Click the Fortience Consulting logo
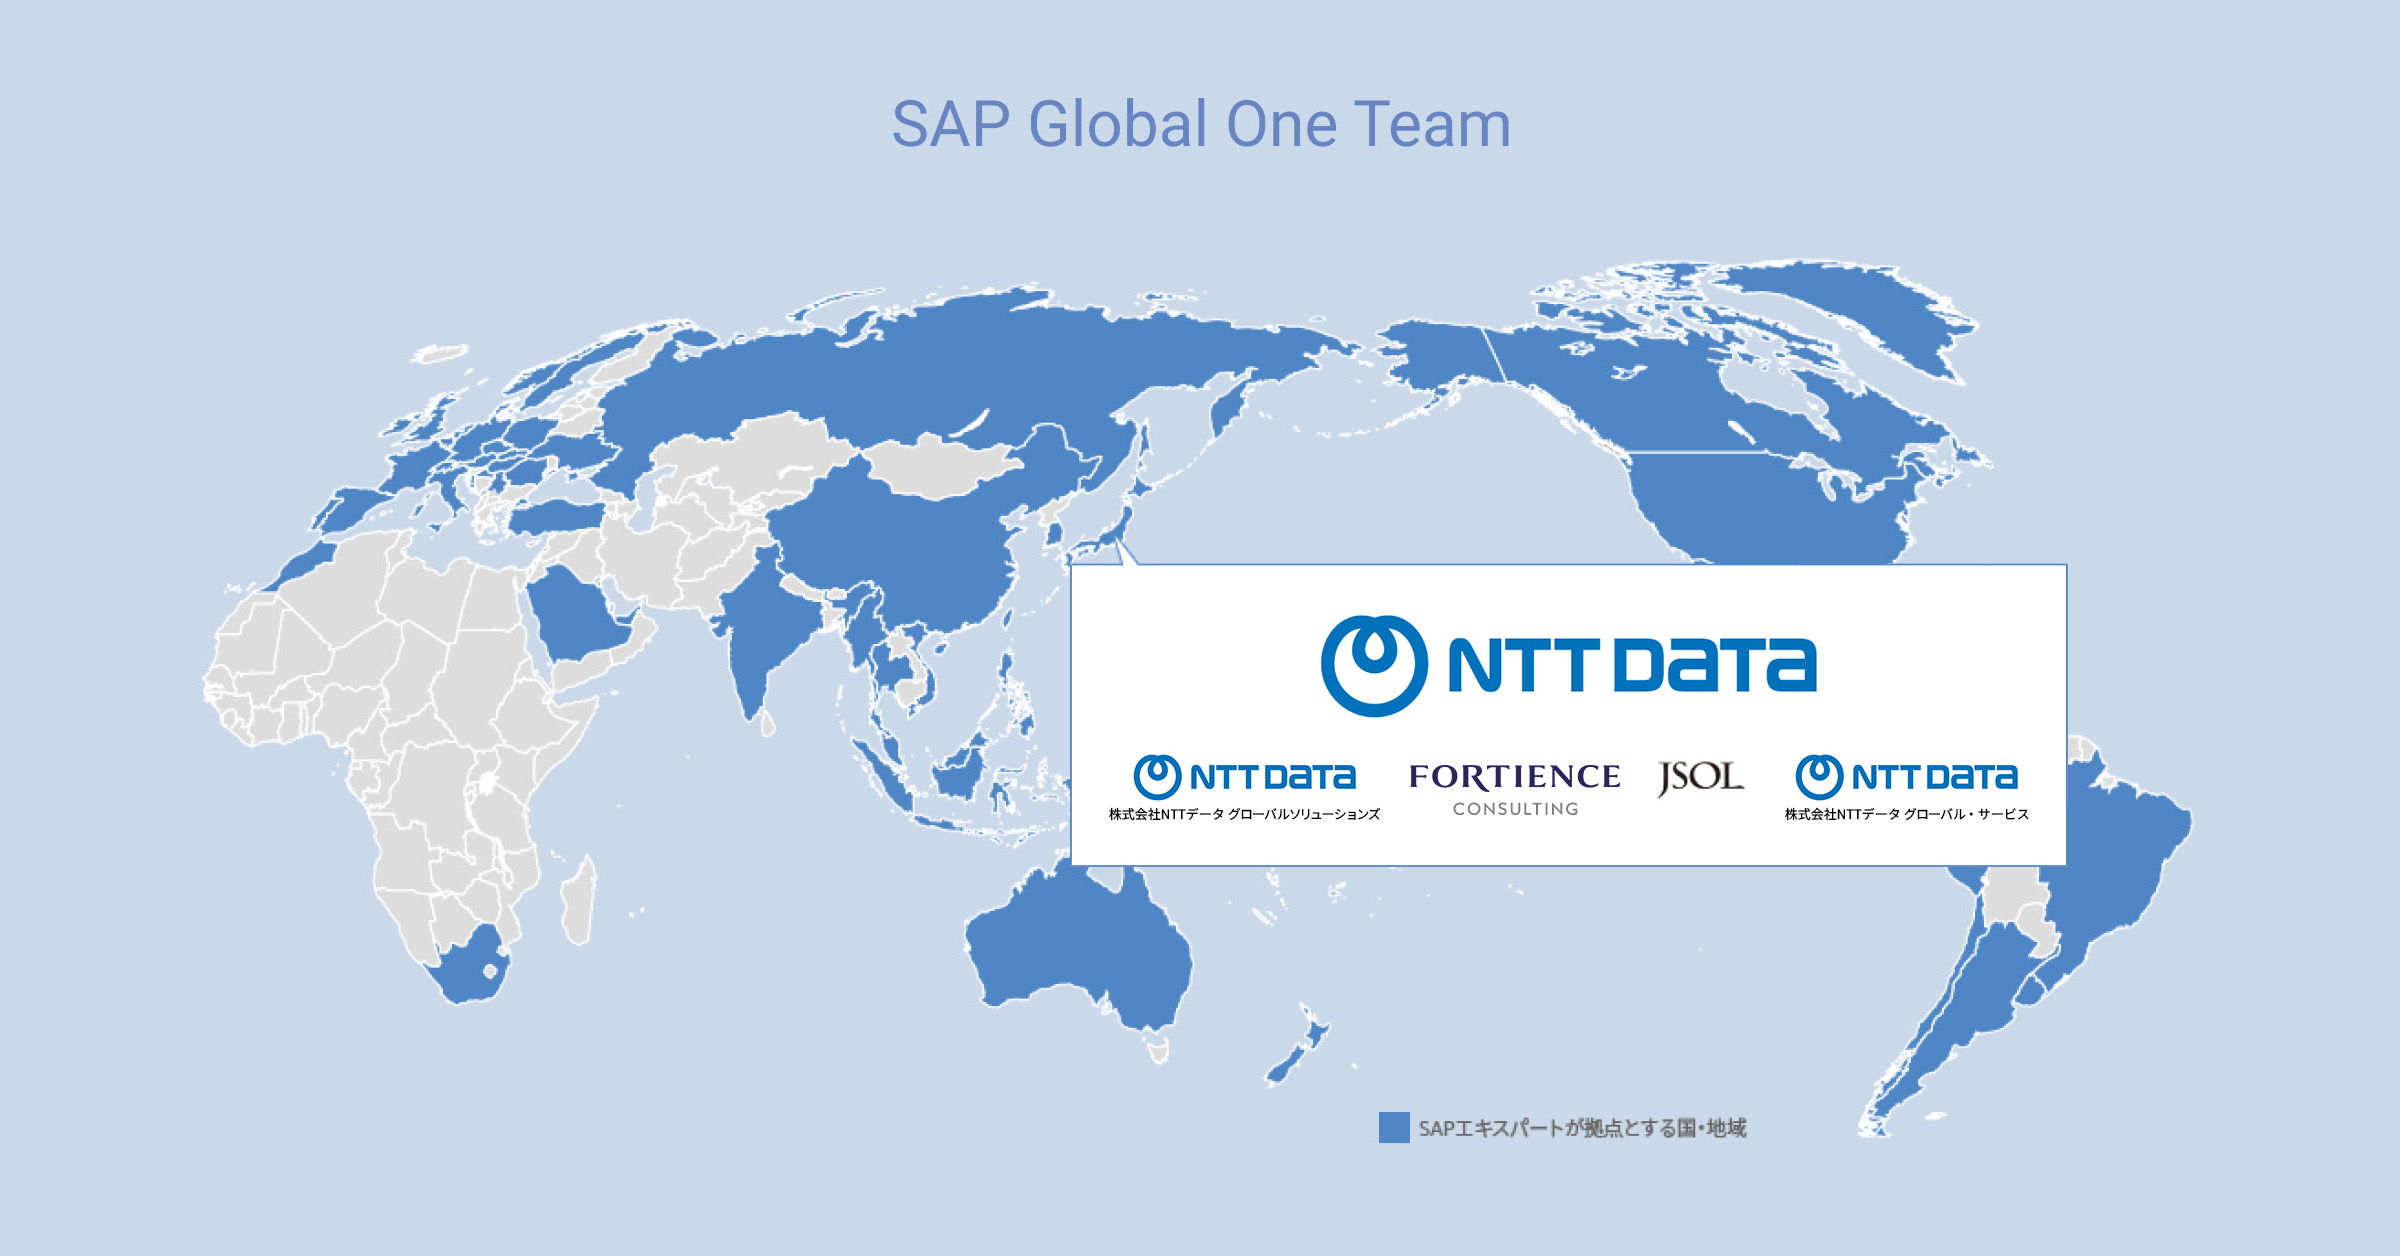The width and height of the screenshot is (2400, 1256). tap(1514, 789)
